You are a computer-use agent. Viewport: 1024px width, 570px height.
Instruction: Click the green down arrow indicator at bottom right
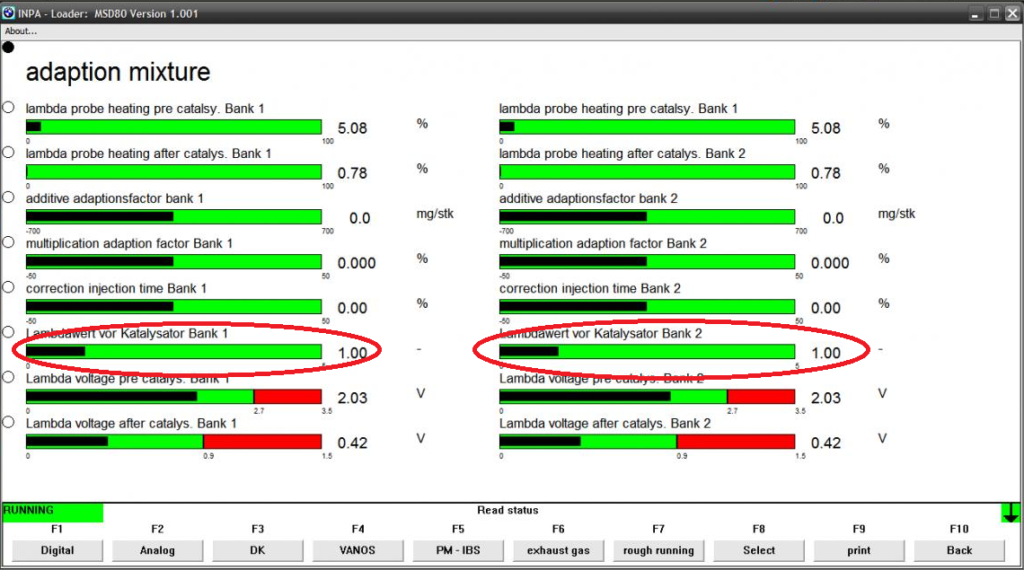1011,513
